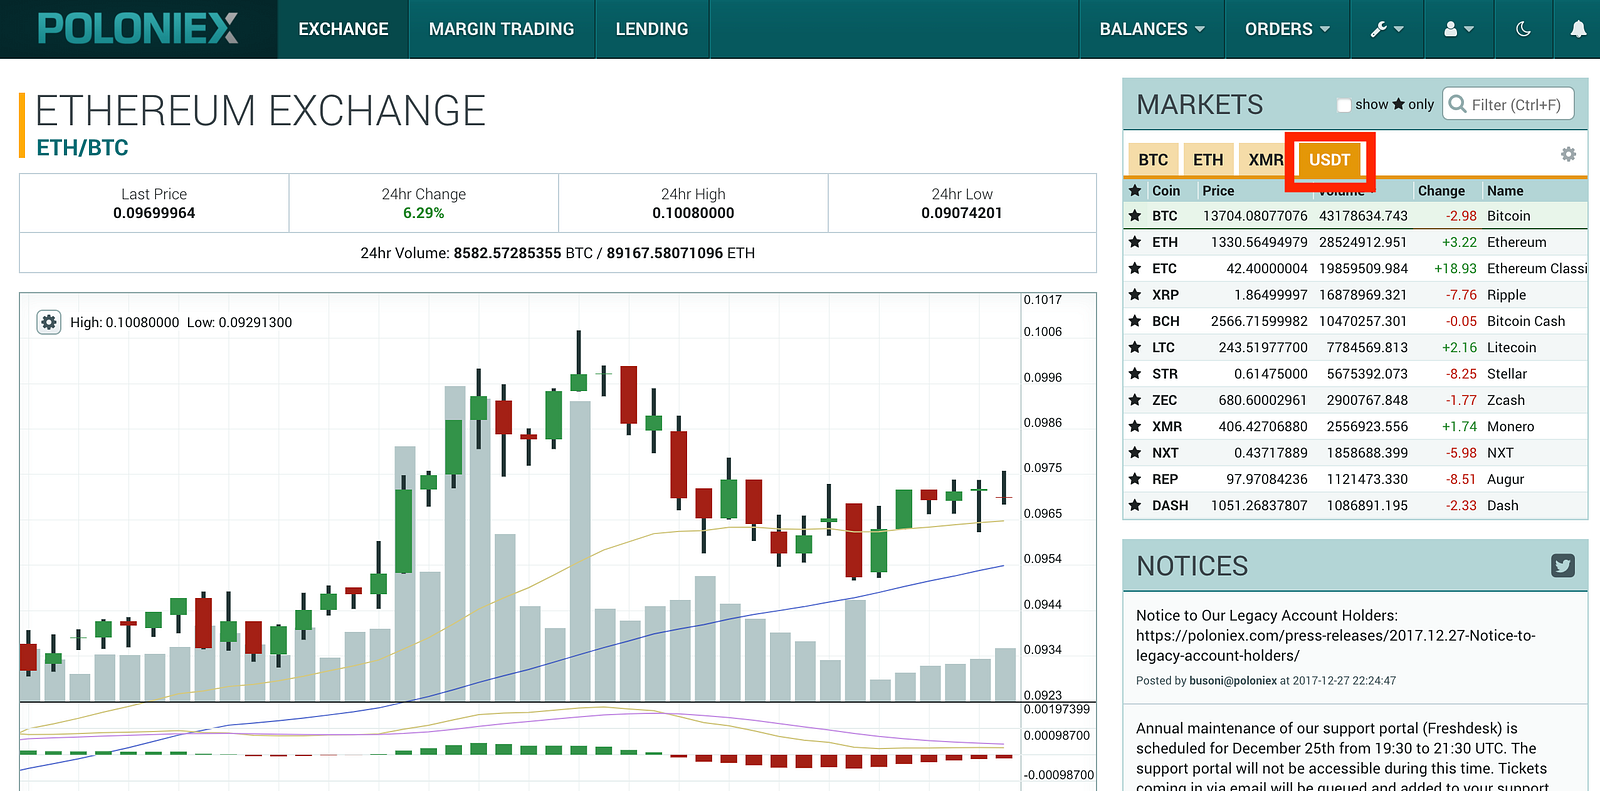The height and width of the screenshot is (791, 1600).
Task: Select Dash market name
Action: tap(1502, 505)
